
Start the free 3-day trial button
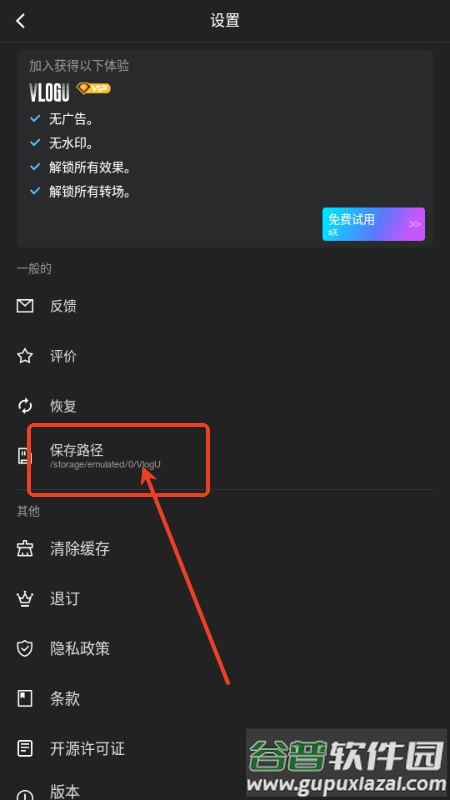tap(373, 224)
